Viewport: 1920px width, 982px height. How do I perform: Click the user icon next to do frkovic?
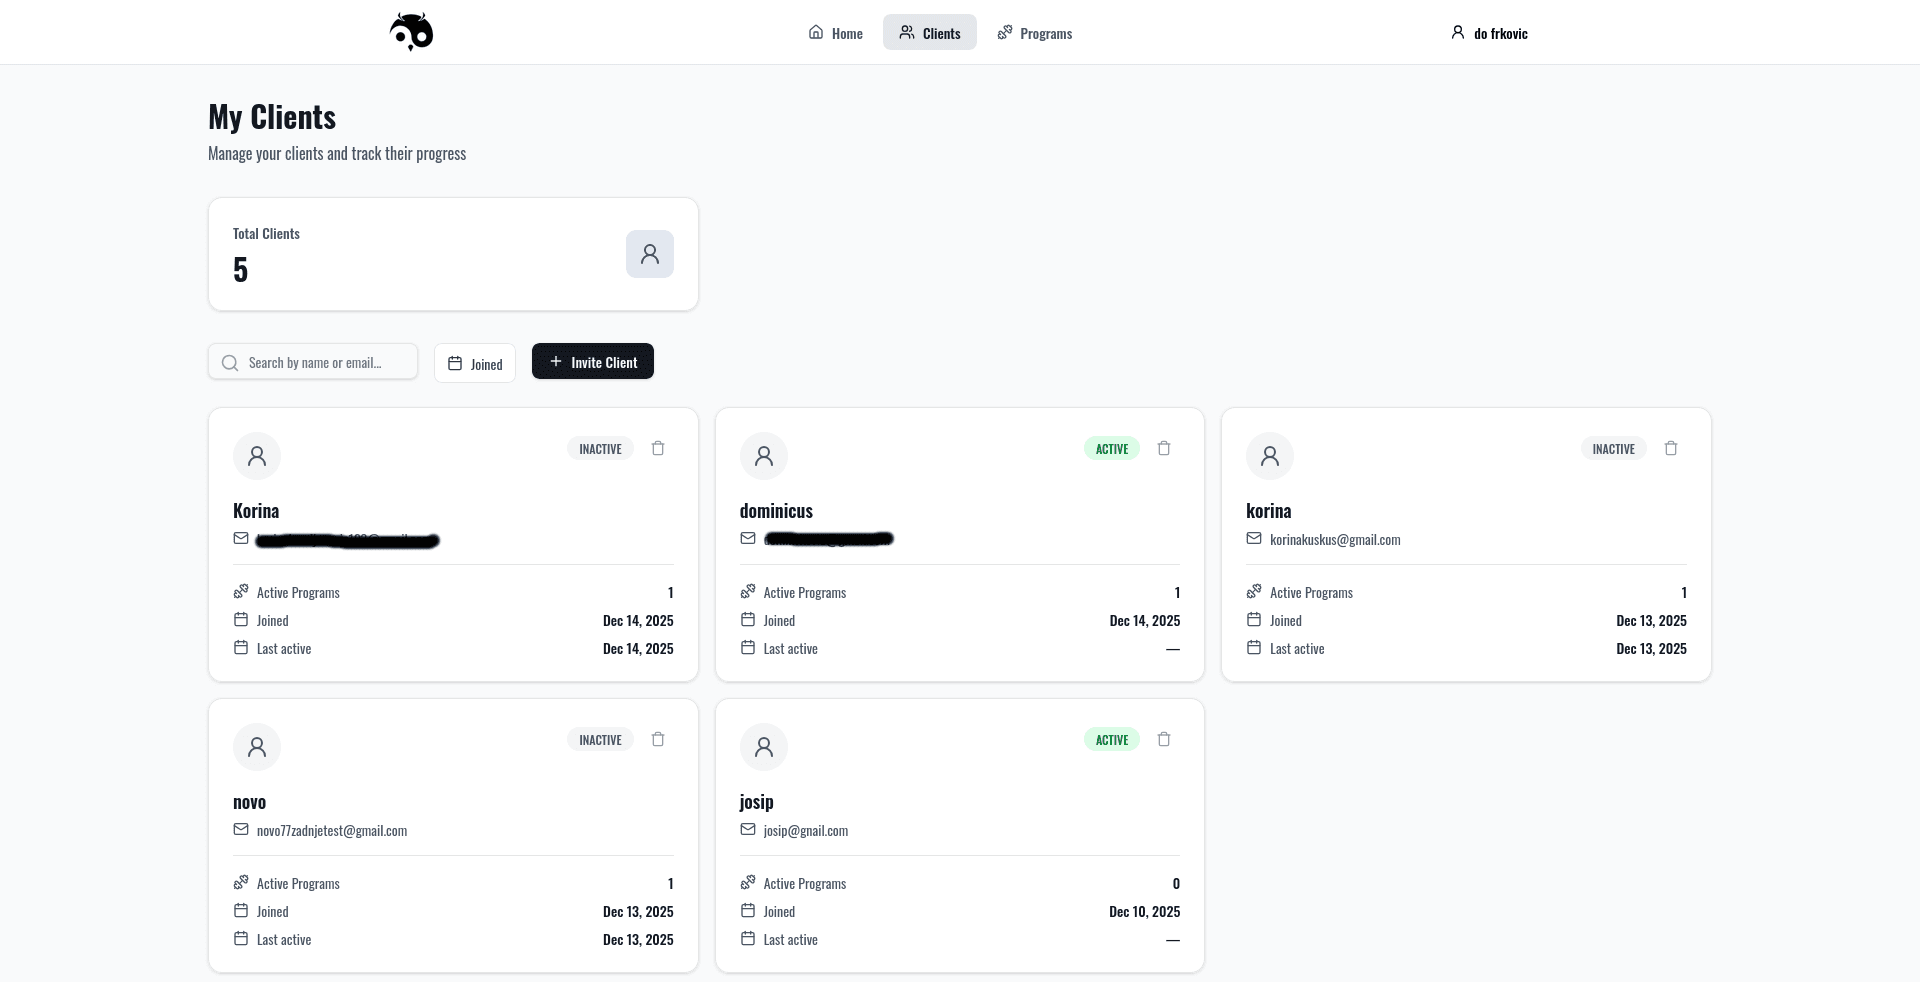1457,32
